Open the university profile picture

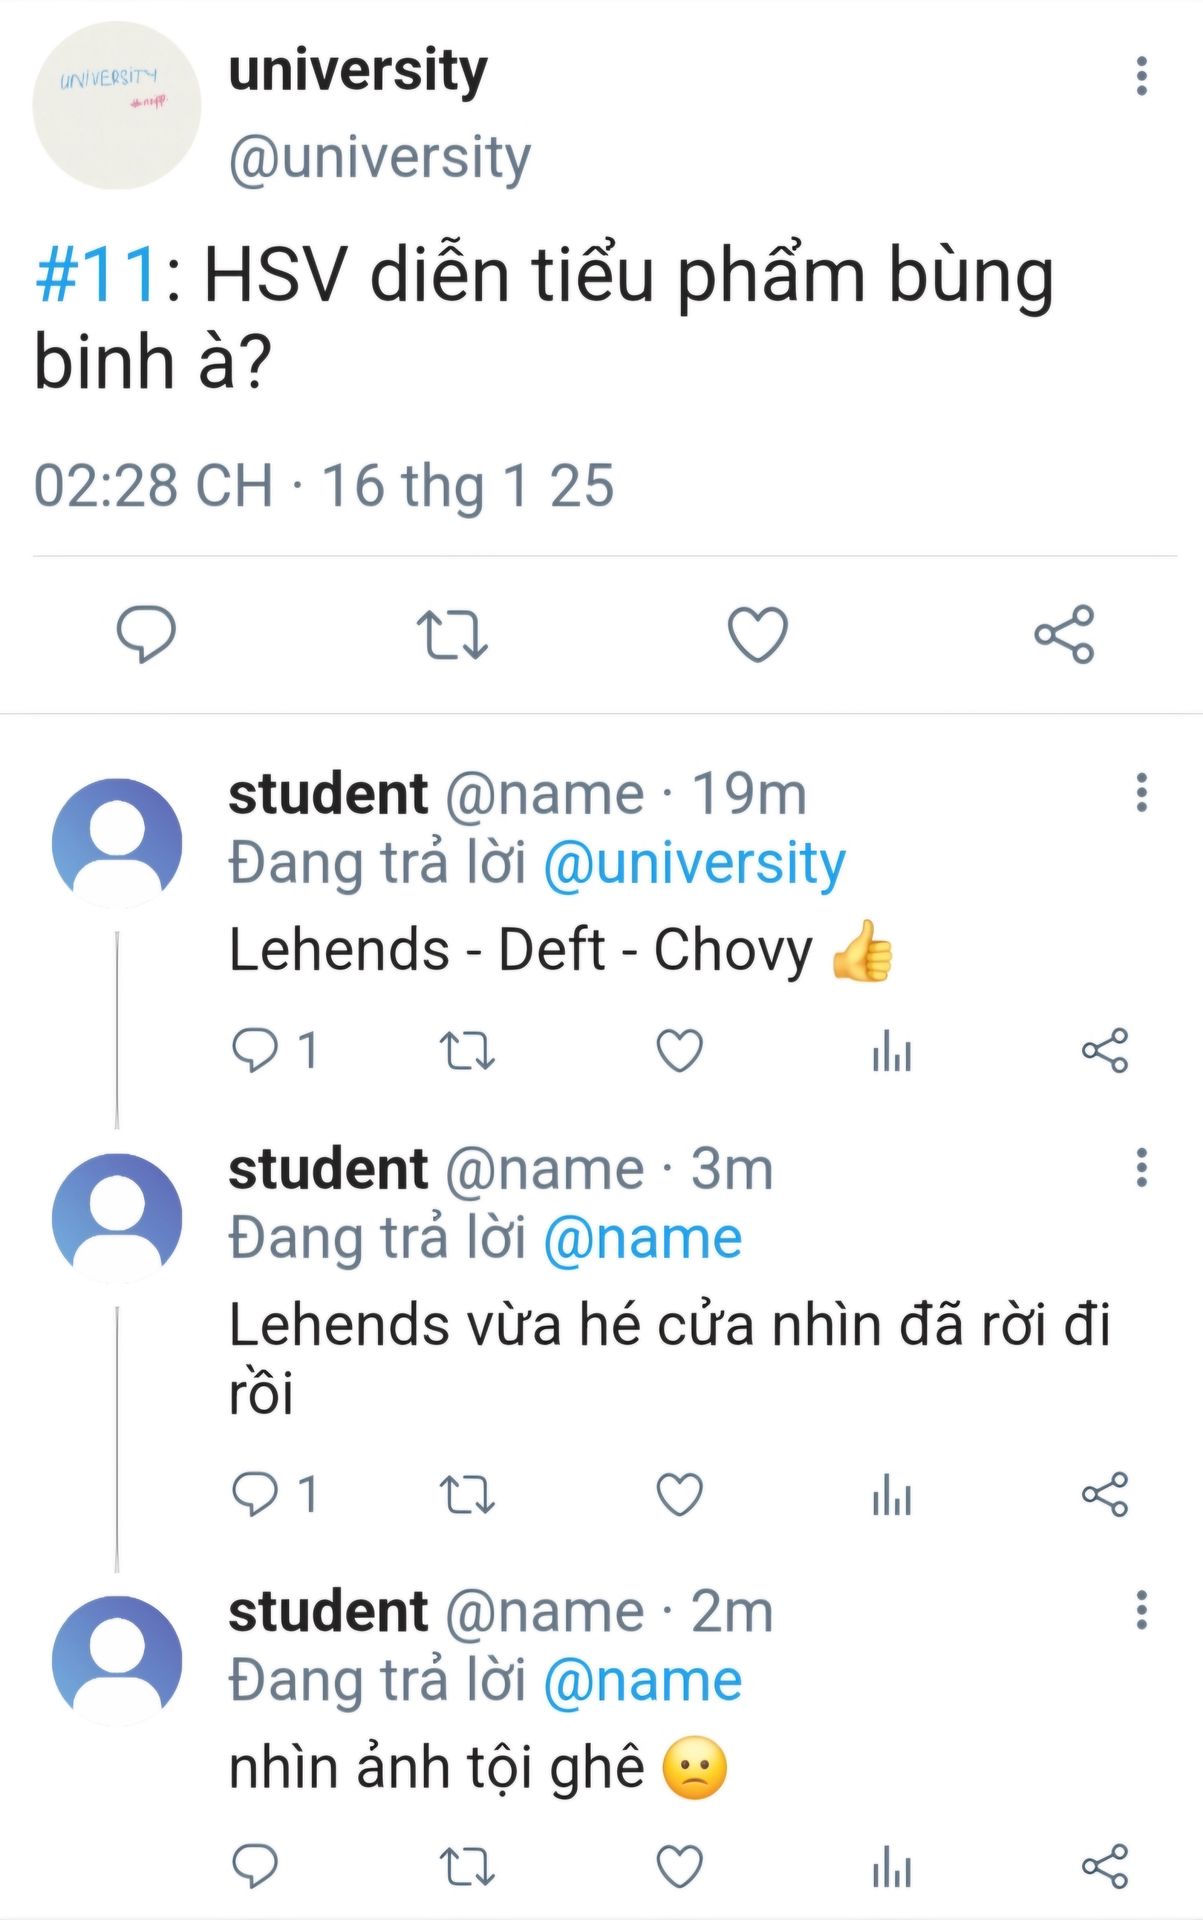coord(117,105)
